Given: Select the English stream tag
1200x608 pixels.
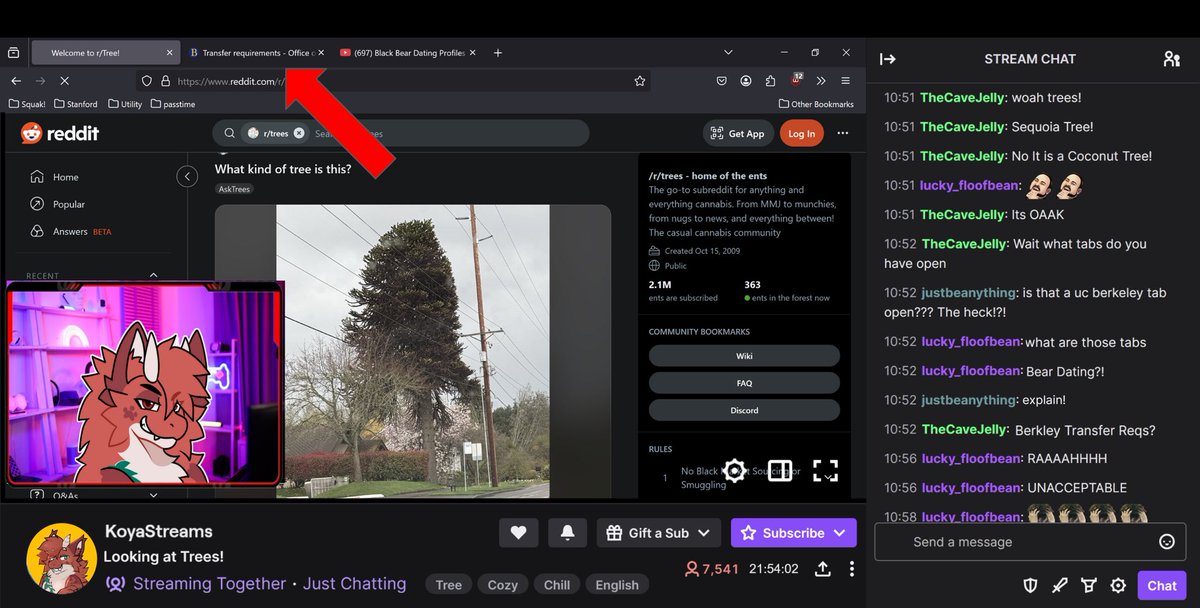Looking at the screenshot, I should tap(617, 585).
